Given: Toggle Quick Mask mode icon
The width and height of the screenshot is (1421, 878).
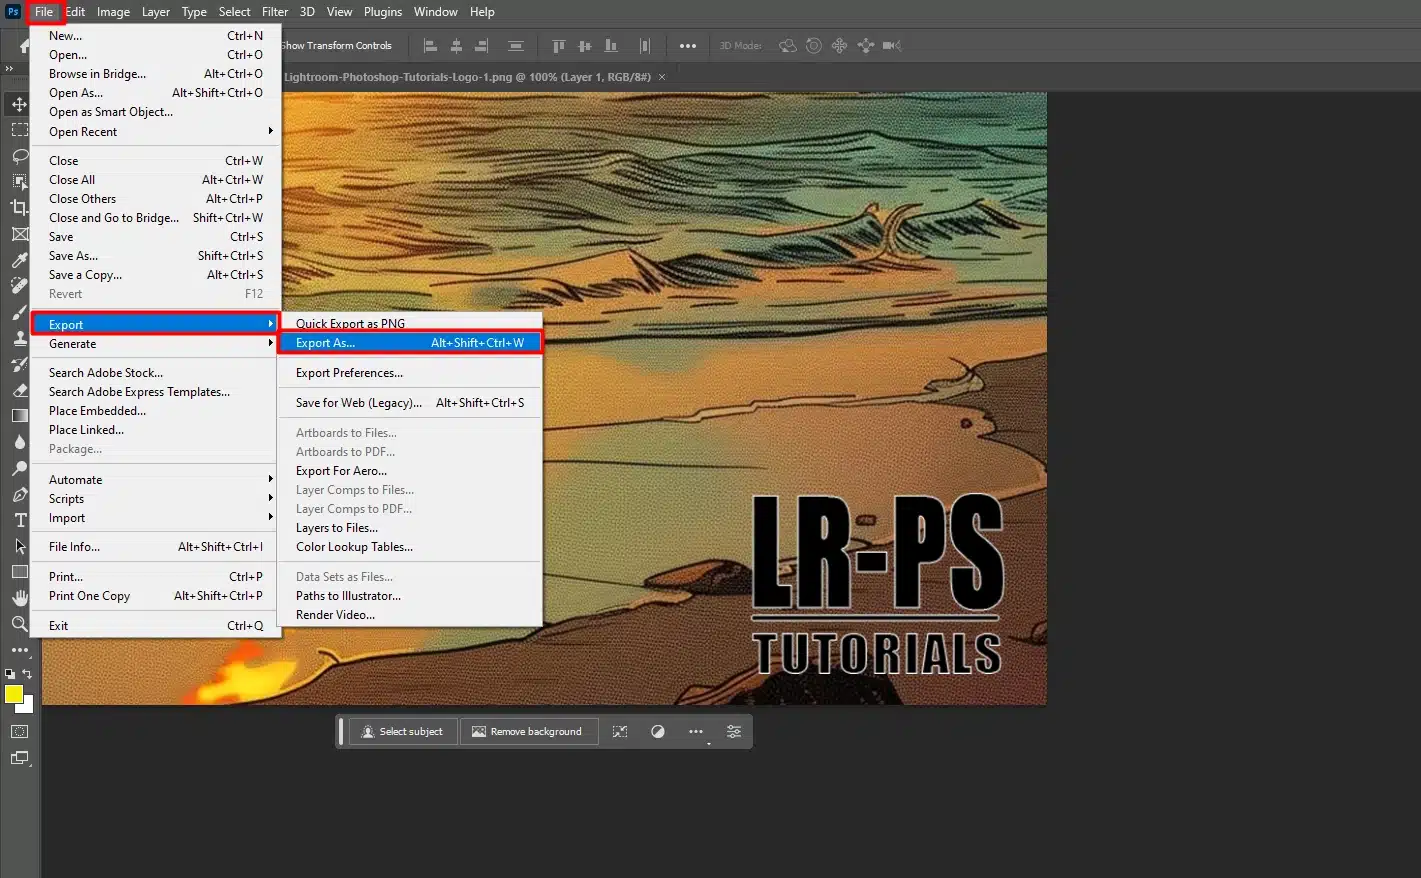Looking at the screenshot, I should point(19,732).
